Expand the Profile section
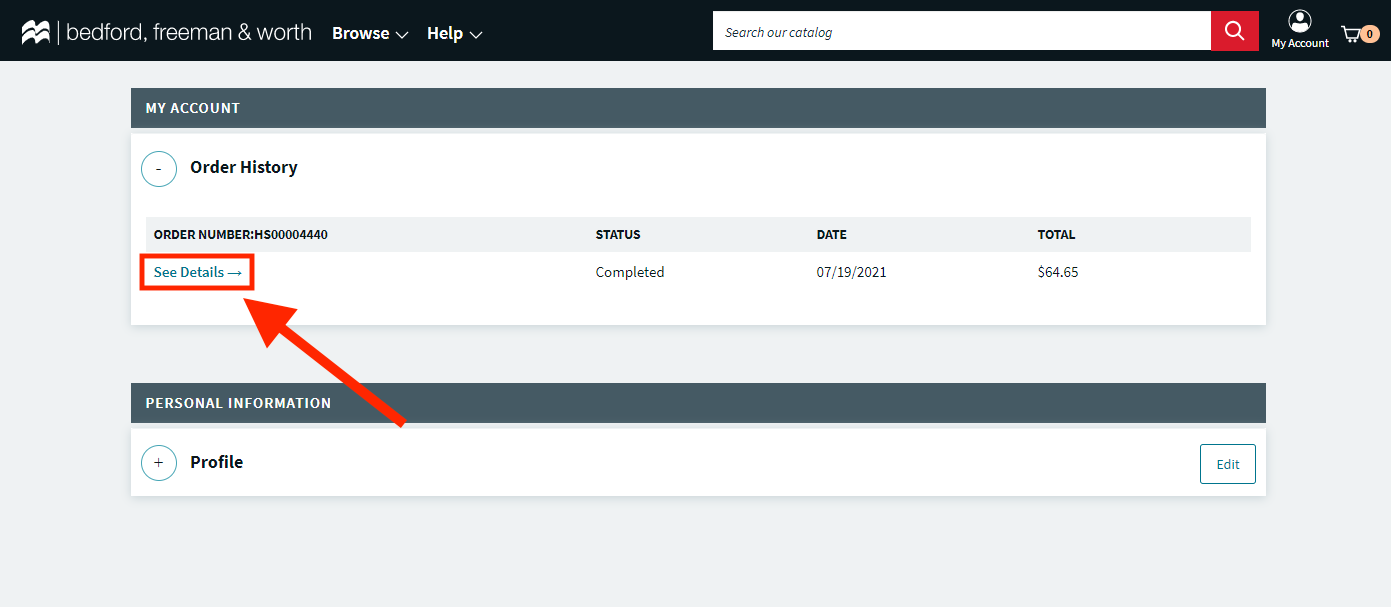This screenshot has width=1391, height=607. point(159,463)
